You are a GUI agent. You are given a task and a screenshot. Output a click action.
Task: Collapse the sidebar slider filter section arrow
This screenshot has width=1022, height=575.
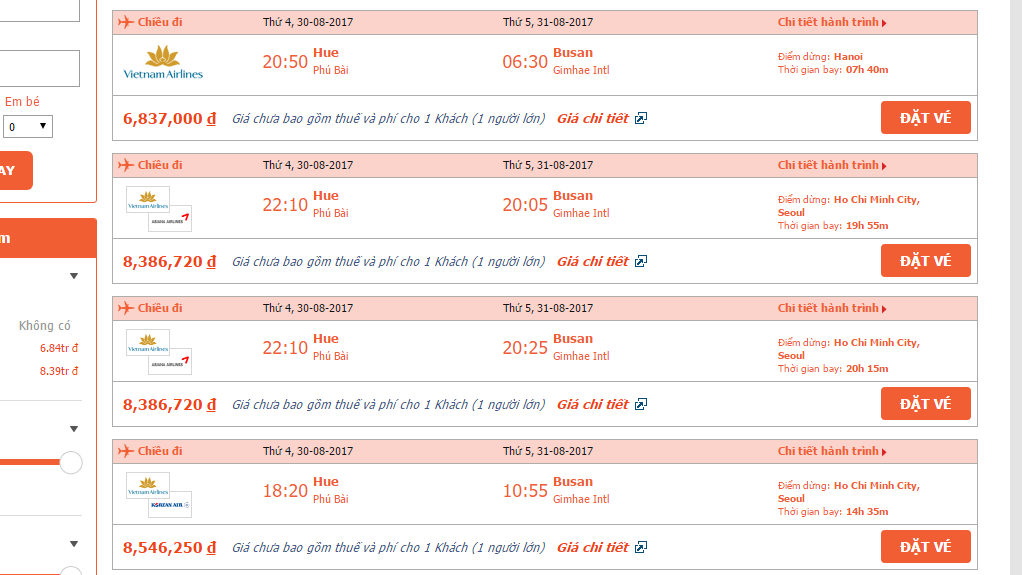[x=74, y=429]
